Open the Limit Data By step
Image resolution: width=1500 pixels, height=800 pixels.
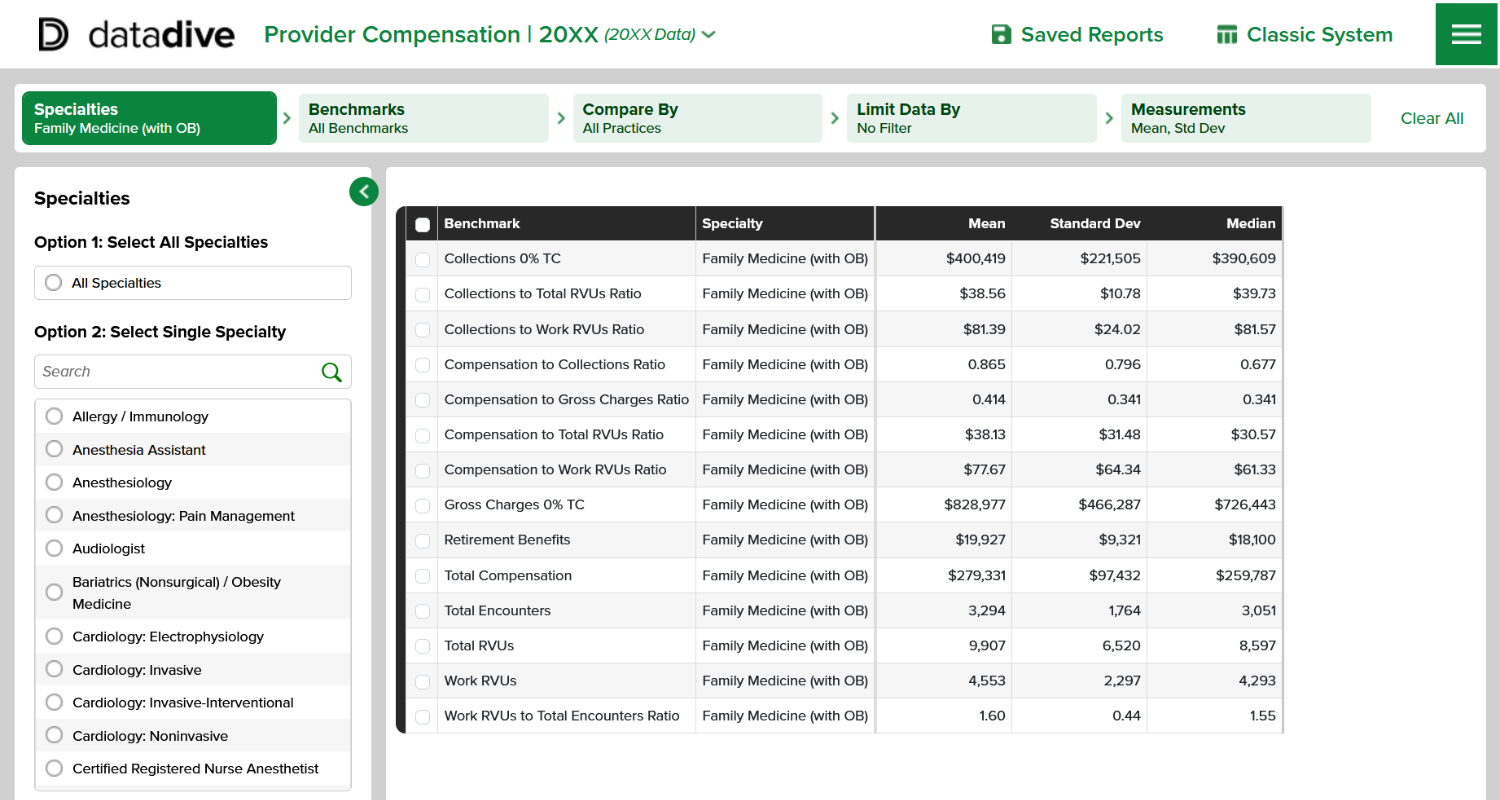[971, 118]
